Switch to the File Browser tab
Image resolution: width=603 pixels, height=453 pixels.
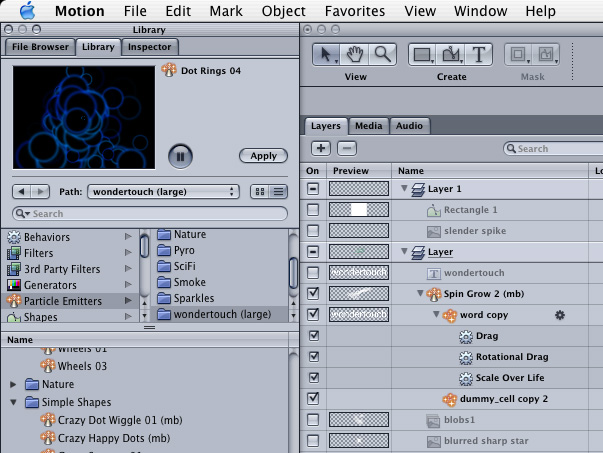coord(40,47)
